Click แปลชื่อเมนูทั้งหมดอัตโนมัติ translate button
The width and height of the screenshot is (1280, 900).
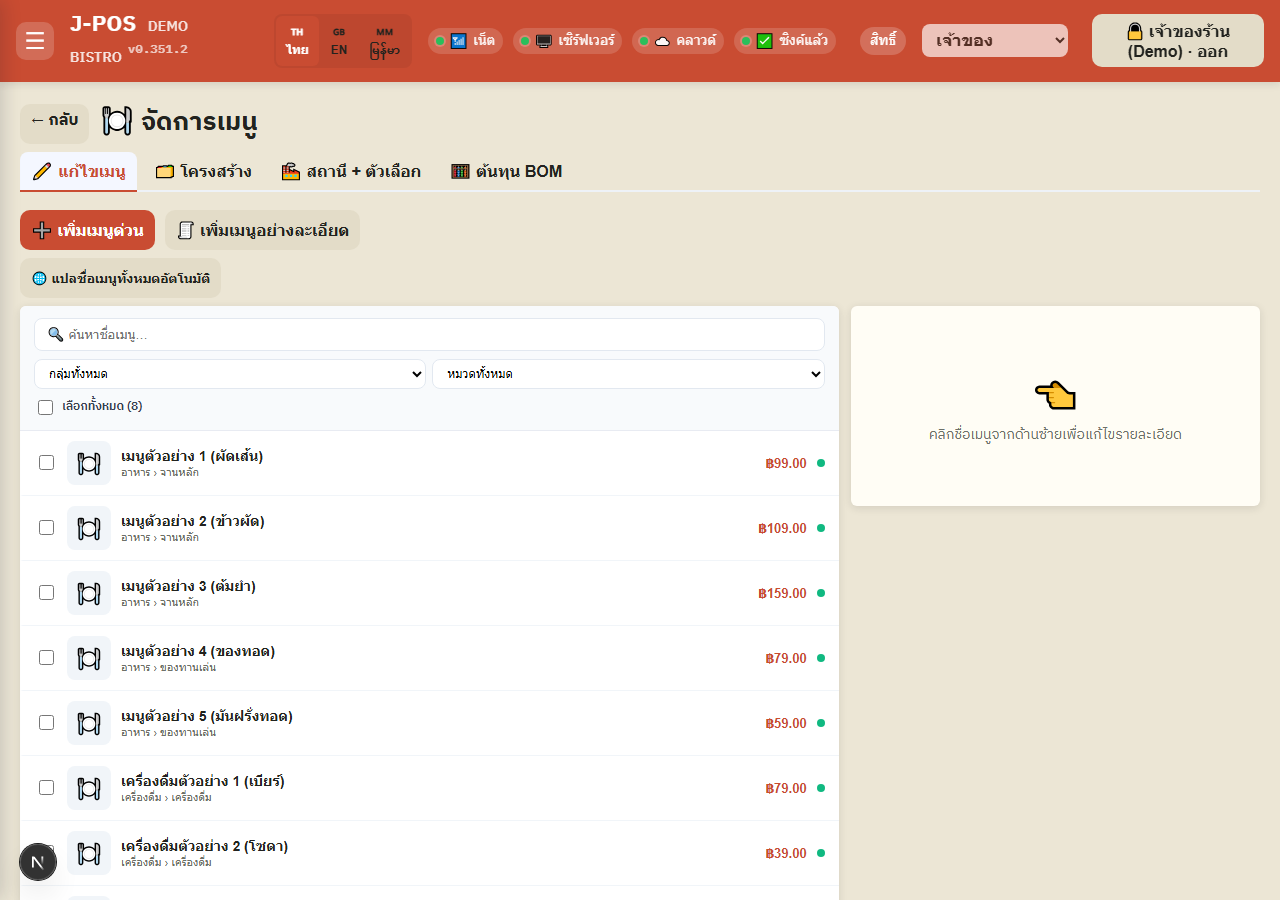[120, 278]
